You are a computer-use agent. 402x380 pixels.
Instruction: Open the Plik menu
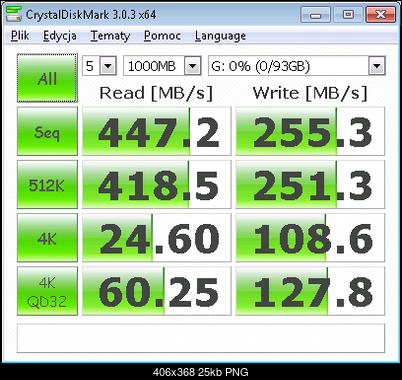20,36
